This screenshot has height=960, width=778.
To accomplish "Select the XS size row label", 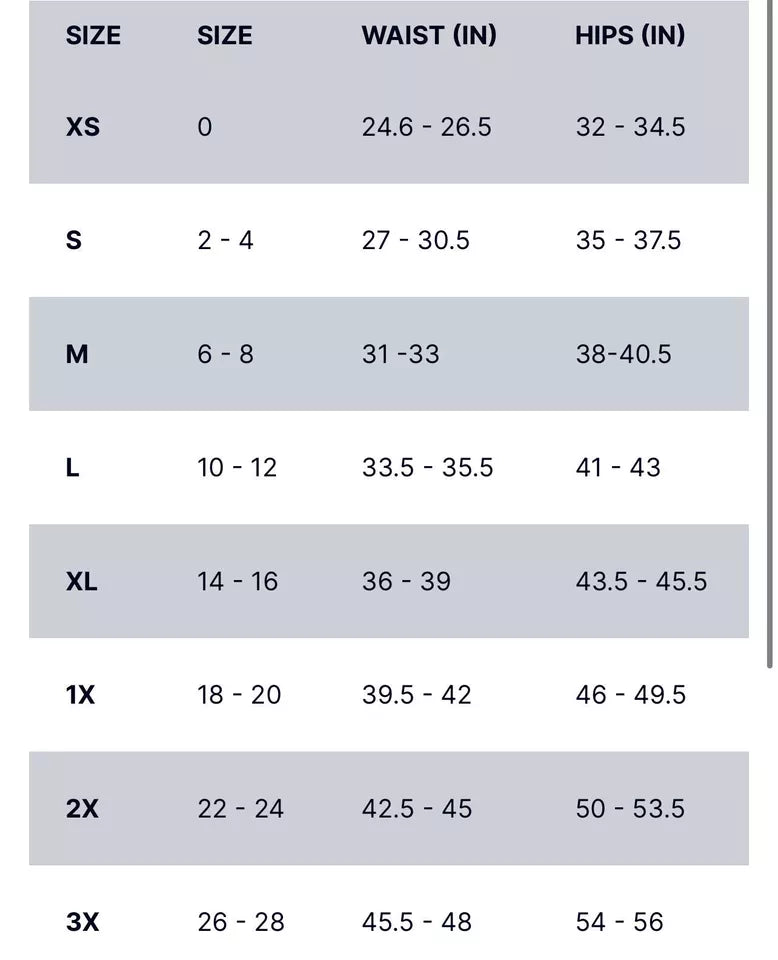I will click(x=83, y=127).
